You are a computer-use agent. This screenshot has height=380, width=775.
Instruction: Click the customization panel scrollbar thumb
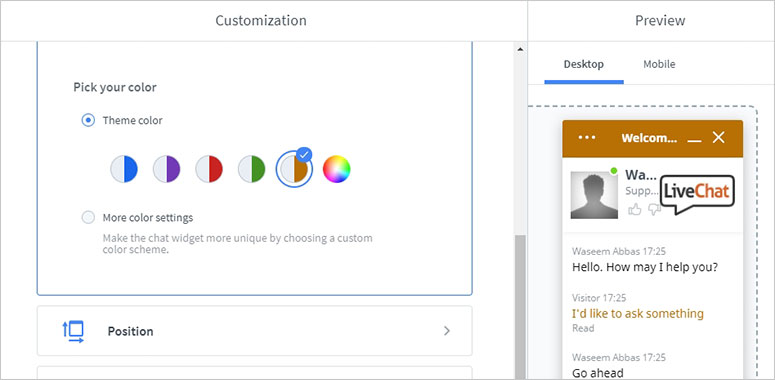519,307
